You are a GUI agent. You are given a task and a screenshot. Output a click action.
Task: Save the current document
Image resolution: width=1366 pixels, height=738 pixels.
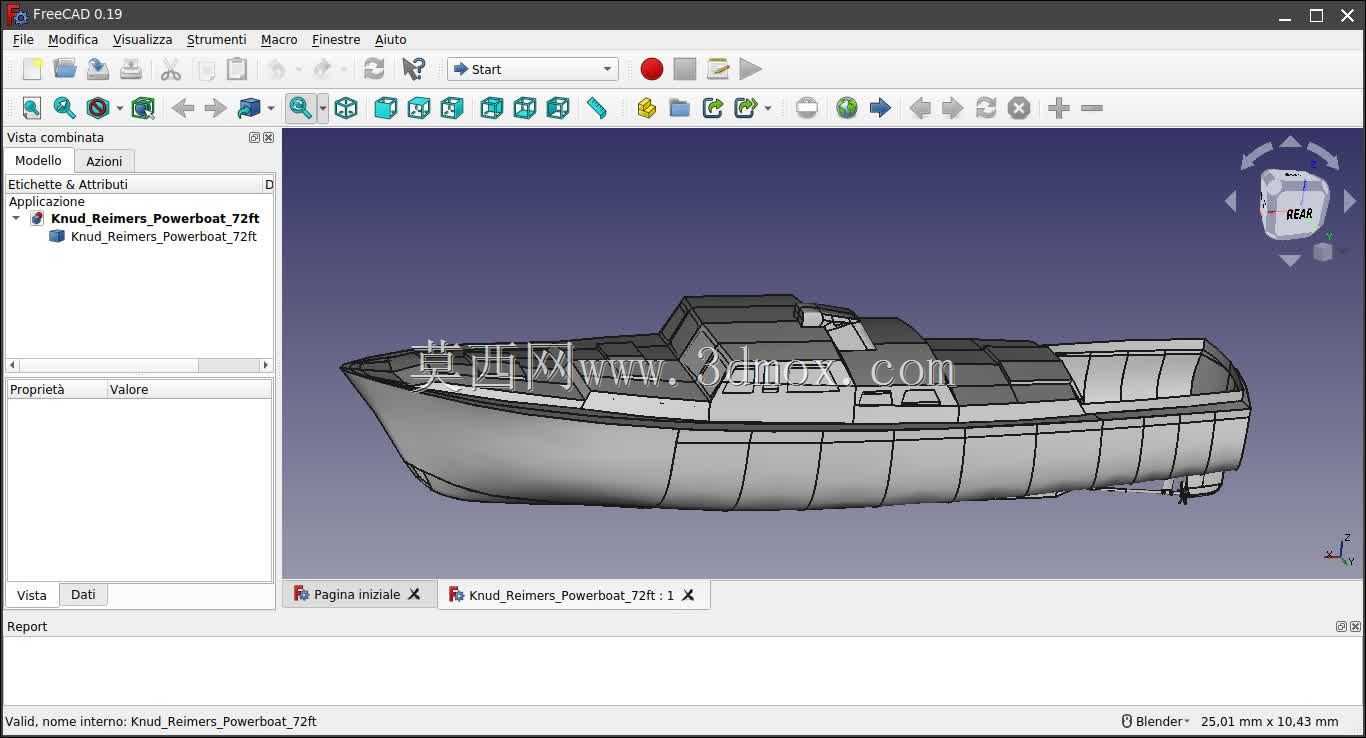[x=98, y=69]
